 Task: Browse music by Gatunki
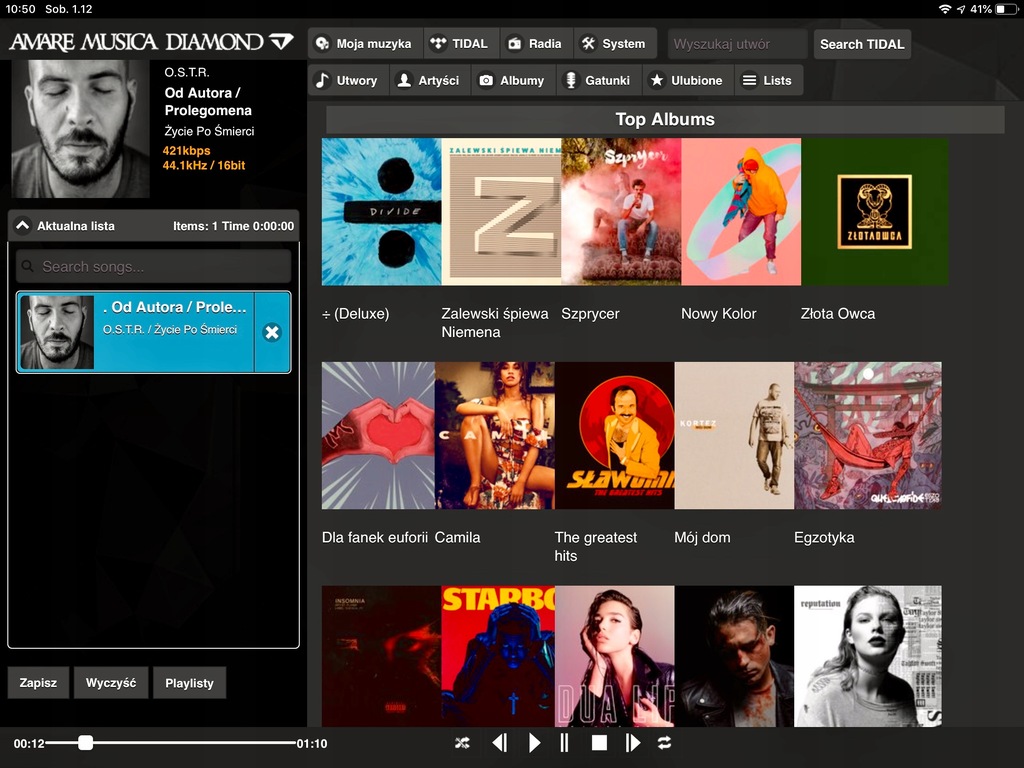[599, 80]
